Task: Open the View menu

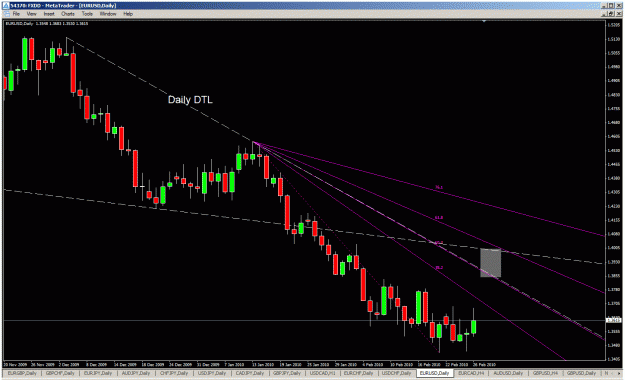Action: click(x=31, y=14)
